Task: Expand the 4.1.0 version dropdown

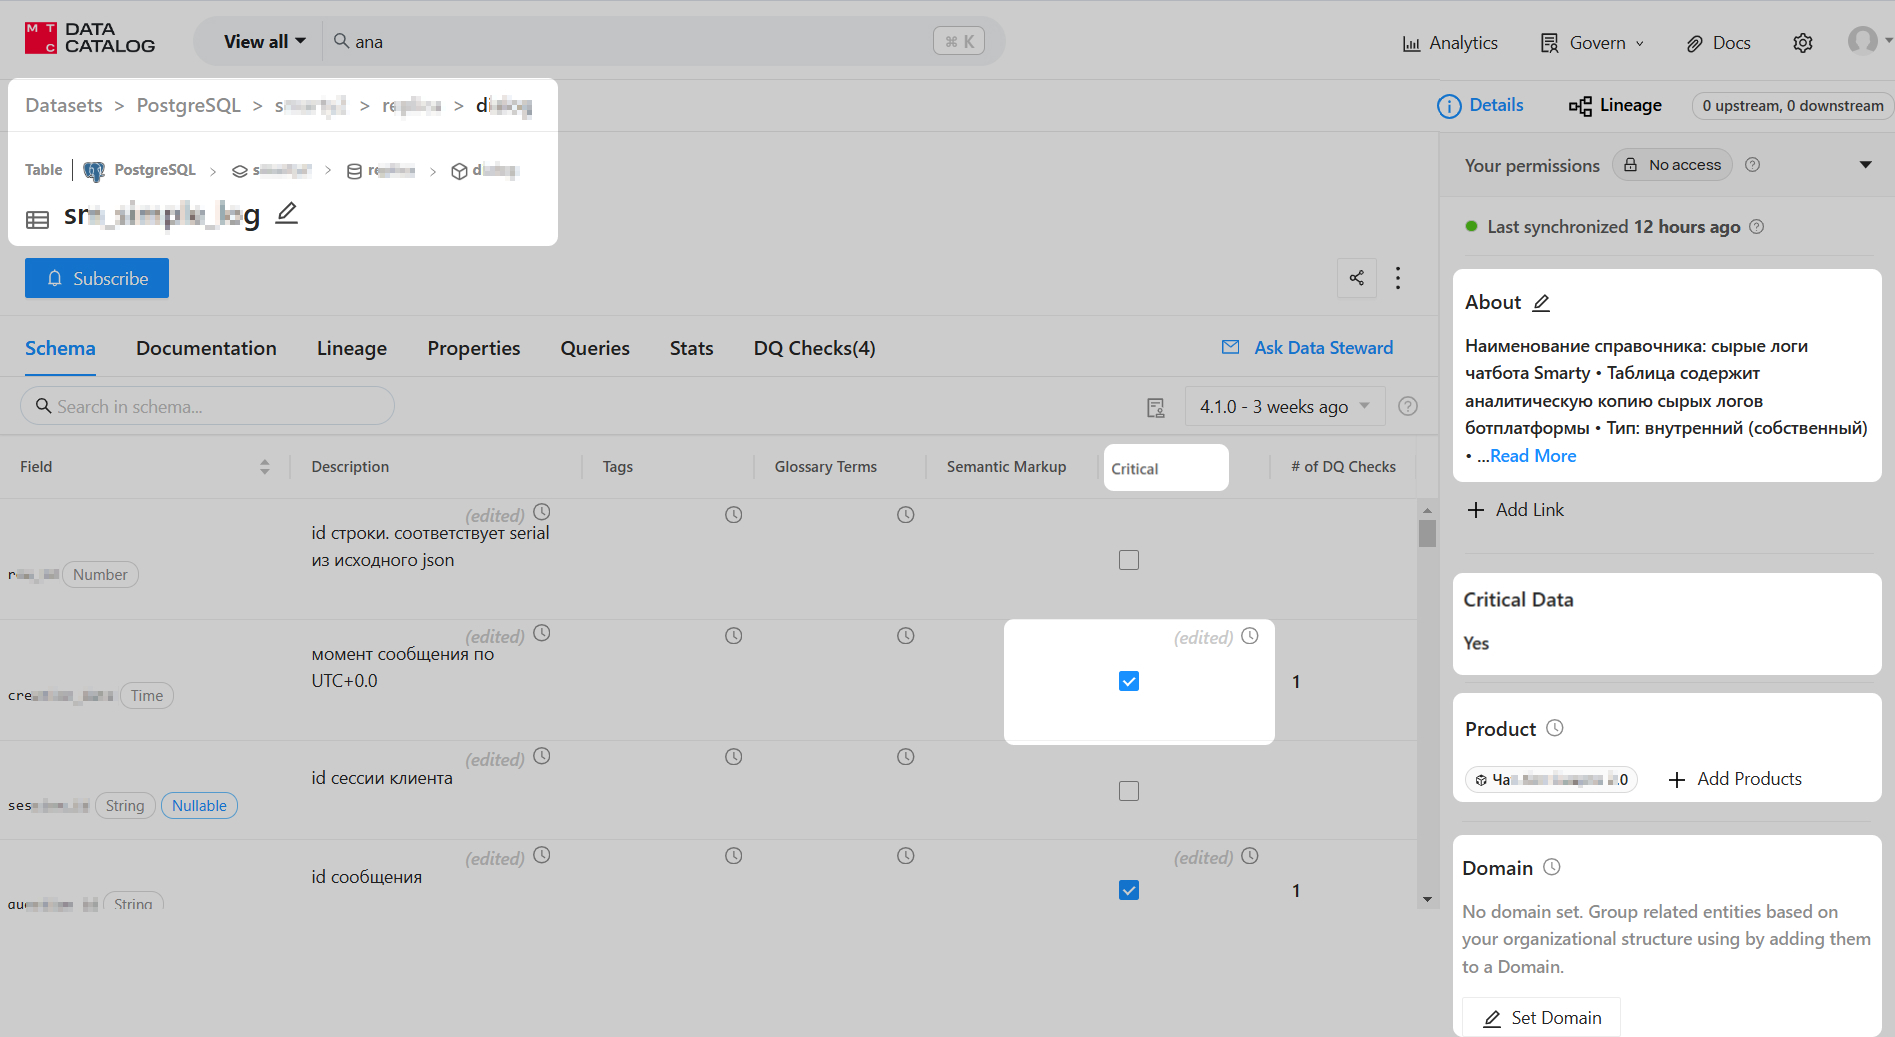Action: (1284, 406)
